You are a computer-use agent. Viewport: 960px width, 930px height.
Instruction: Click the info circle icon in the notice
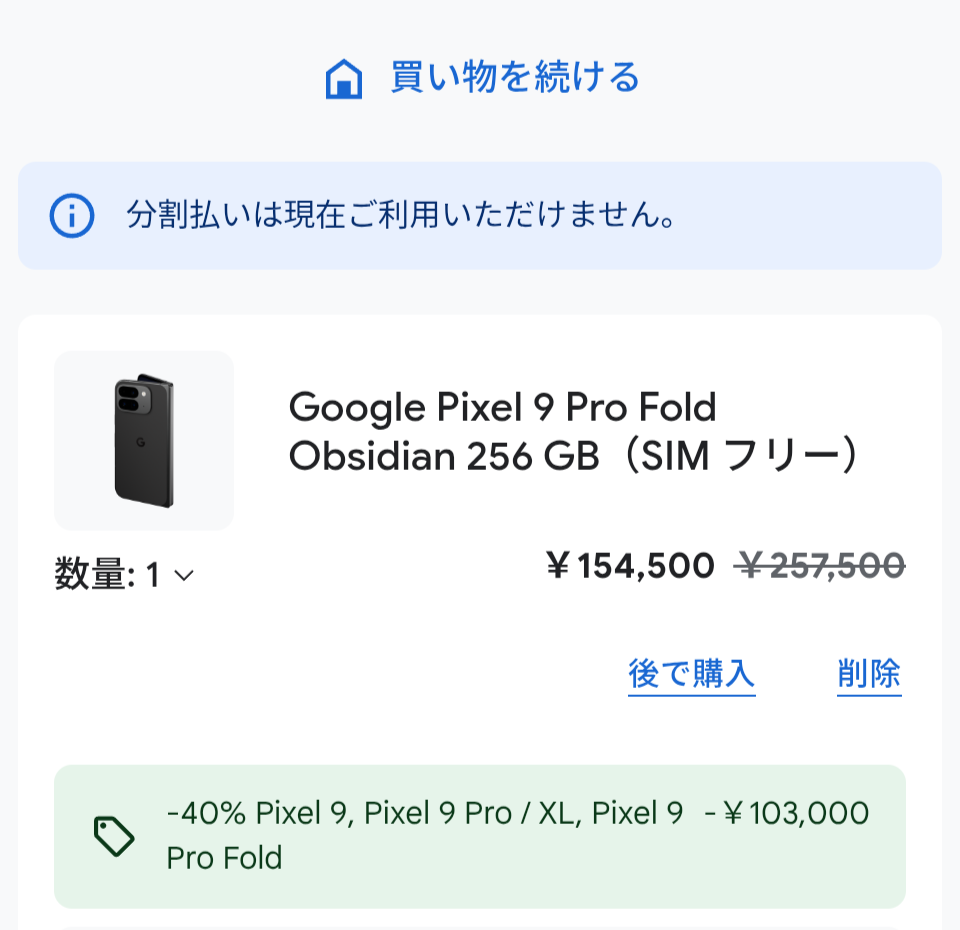(x=72, y=216)
